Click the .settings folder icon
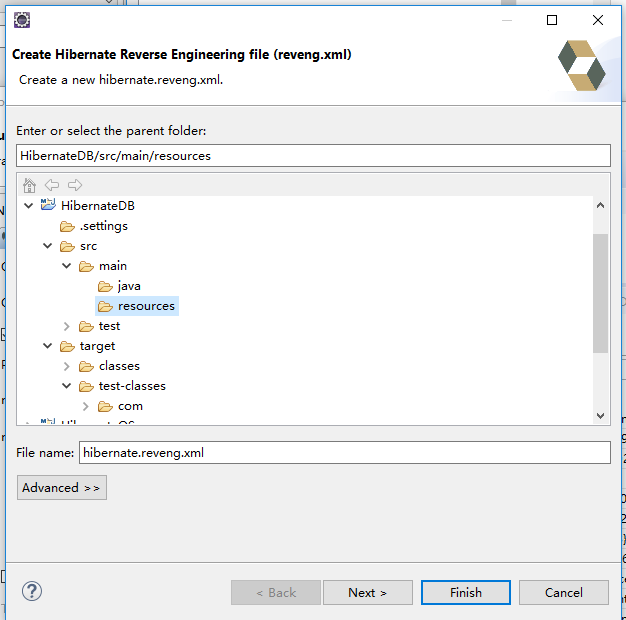626x620 pixels. (x=67, y=226)
